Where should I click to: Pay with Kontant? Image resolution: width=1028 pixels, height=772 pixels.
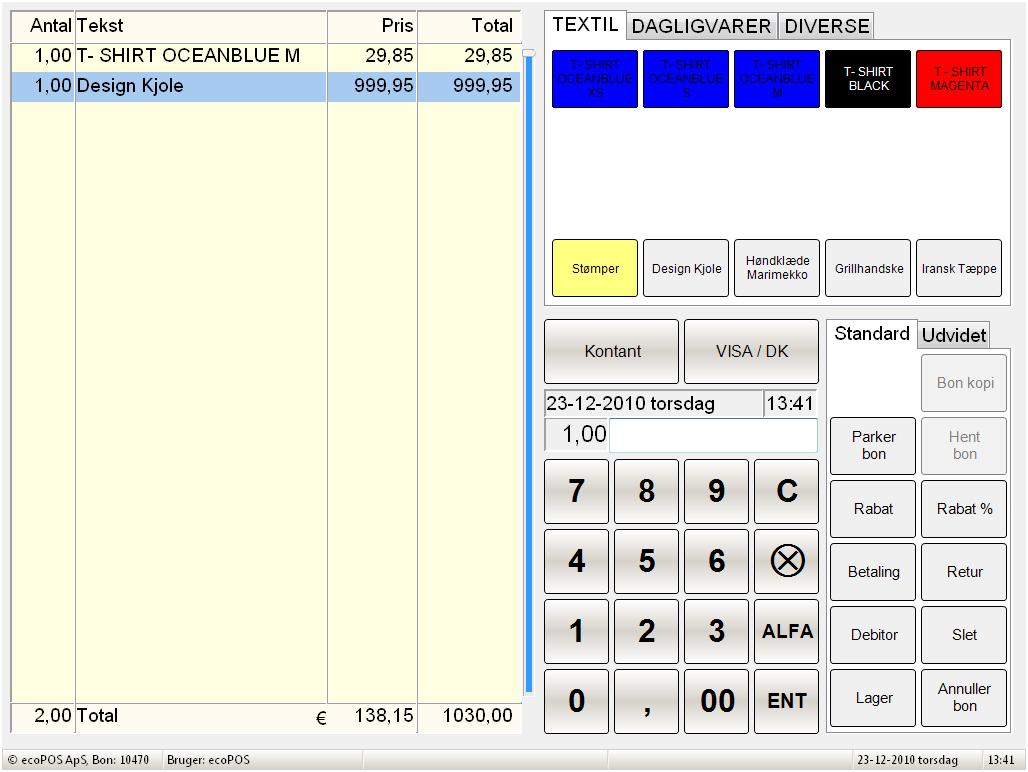point(611,351)
